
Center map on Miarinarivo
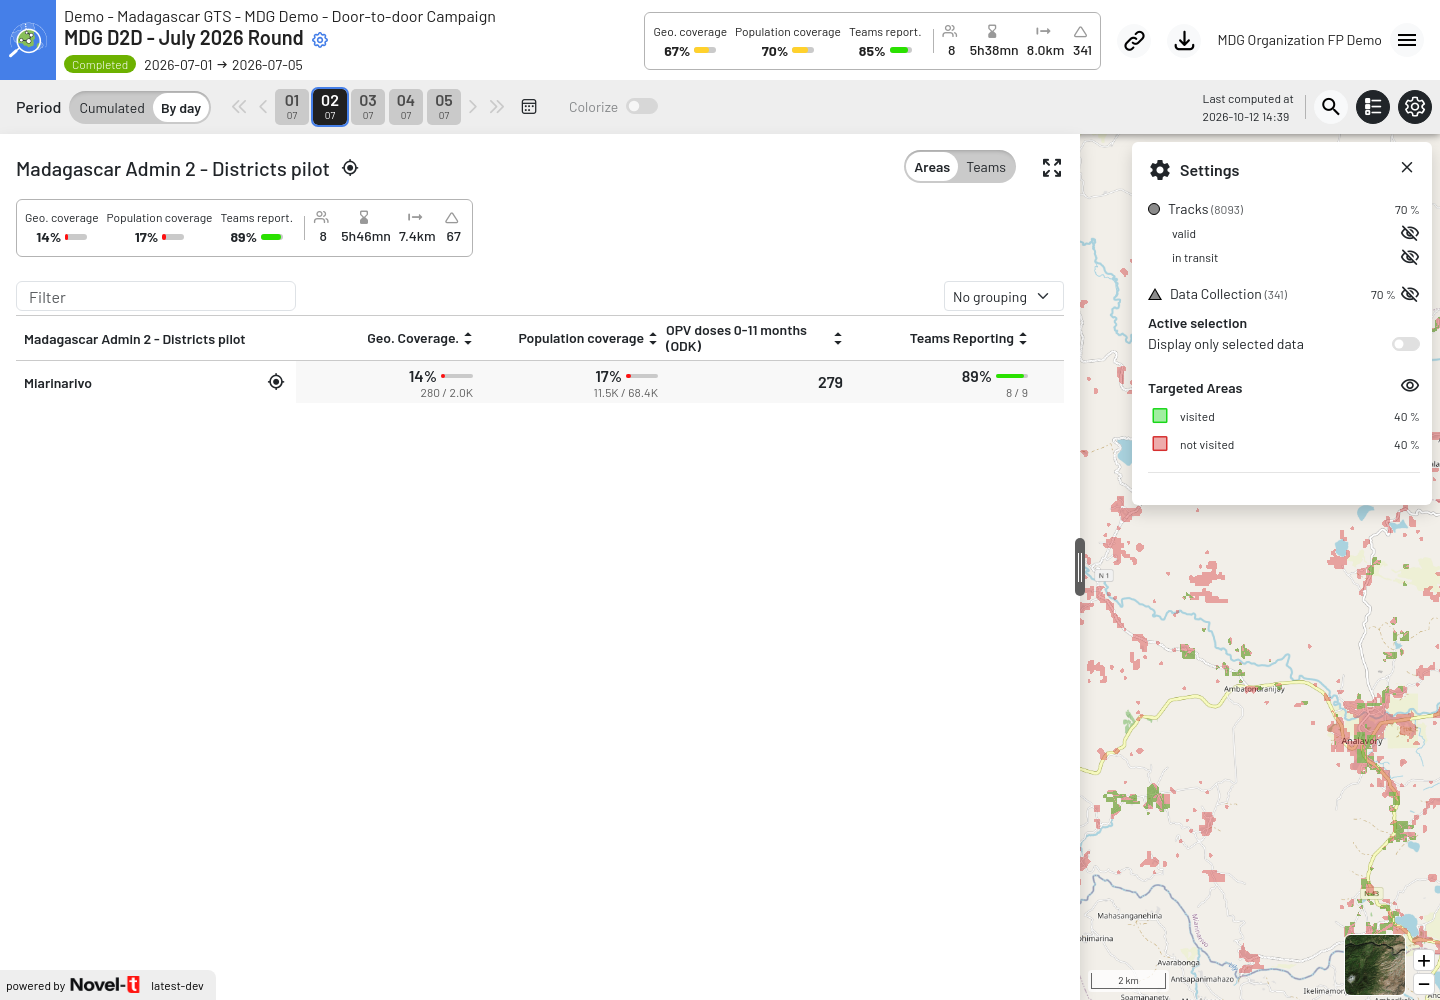[276, 382]
